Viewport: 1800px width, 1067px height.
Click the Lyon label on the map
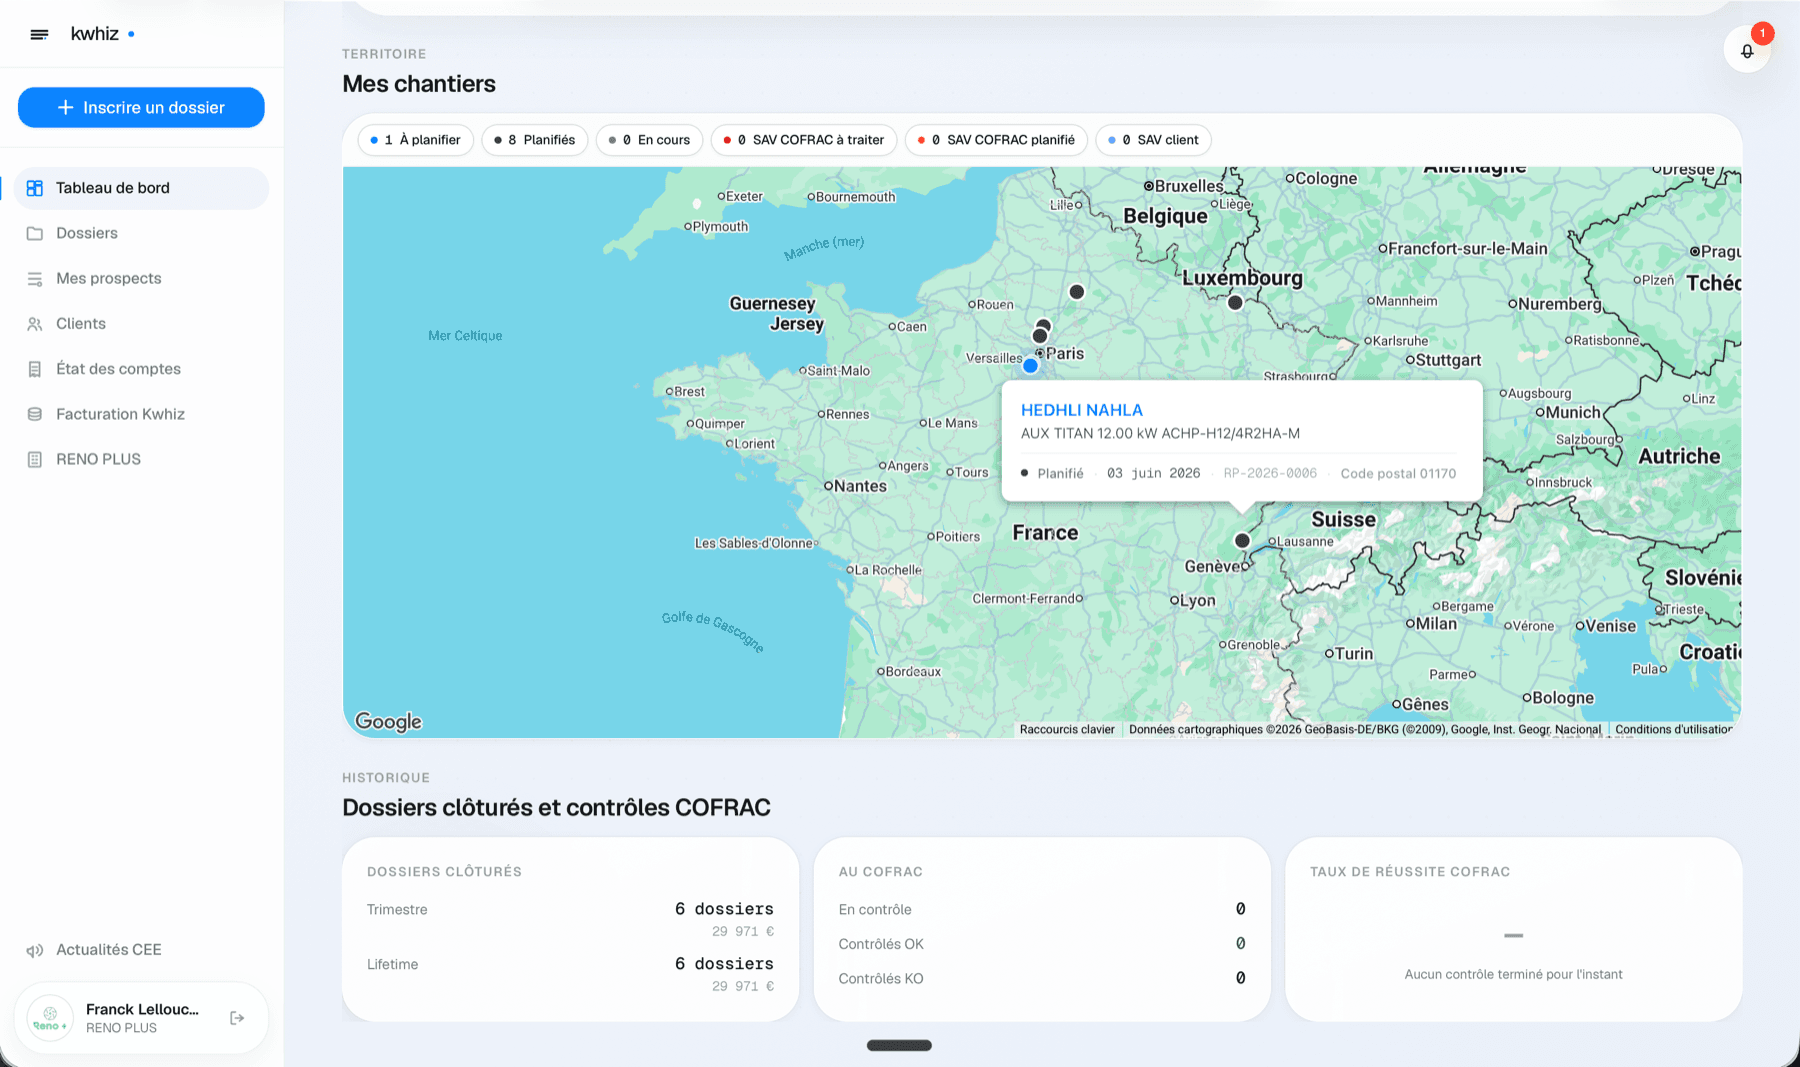coord(1197,601)
